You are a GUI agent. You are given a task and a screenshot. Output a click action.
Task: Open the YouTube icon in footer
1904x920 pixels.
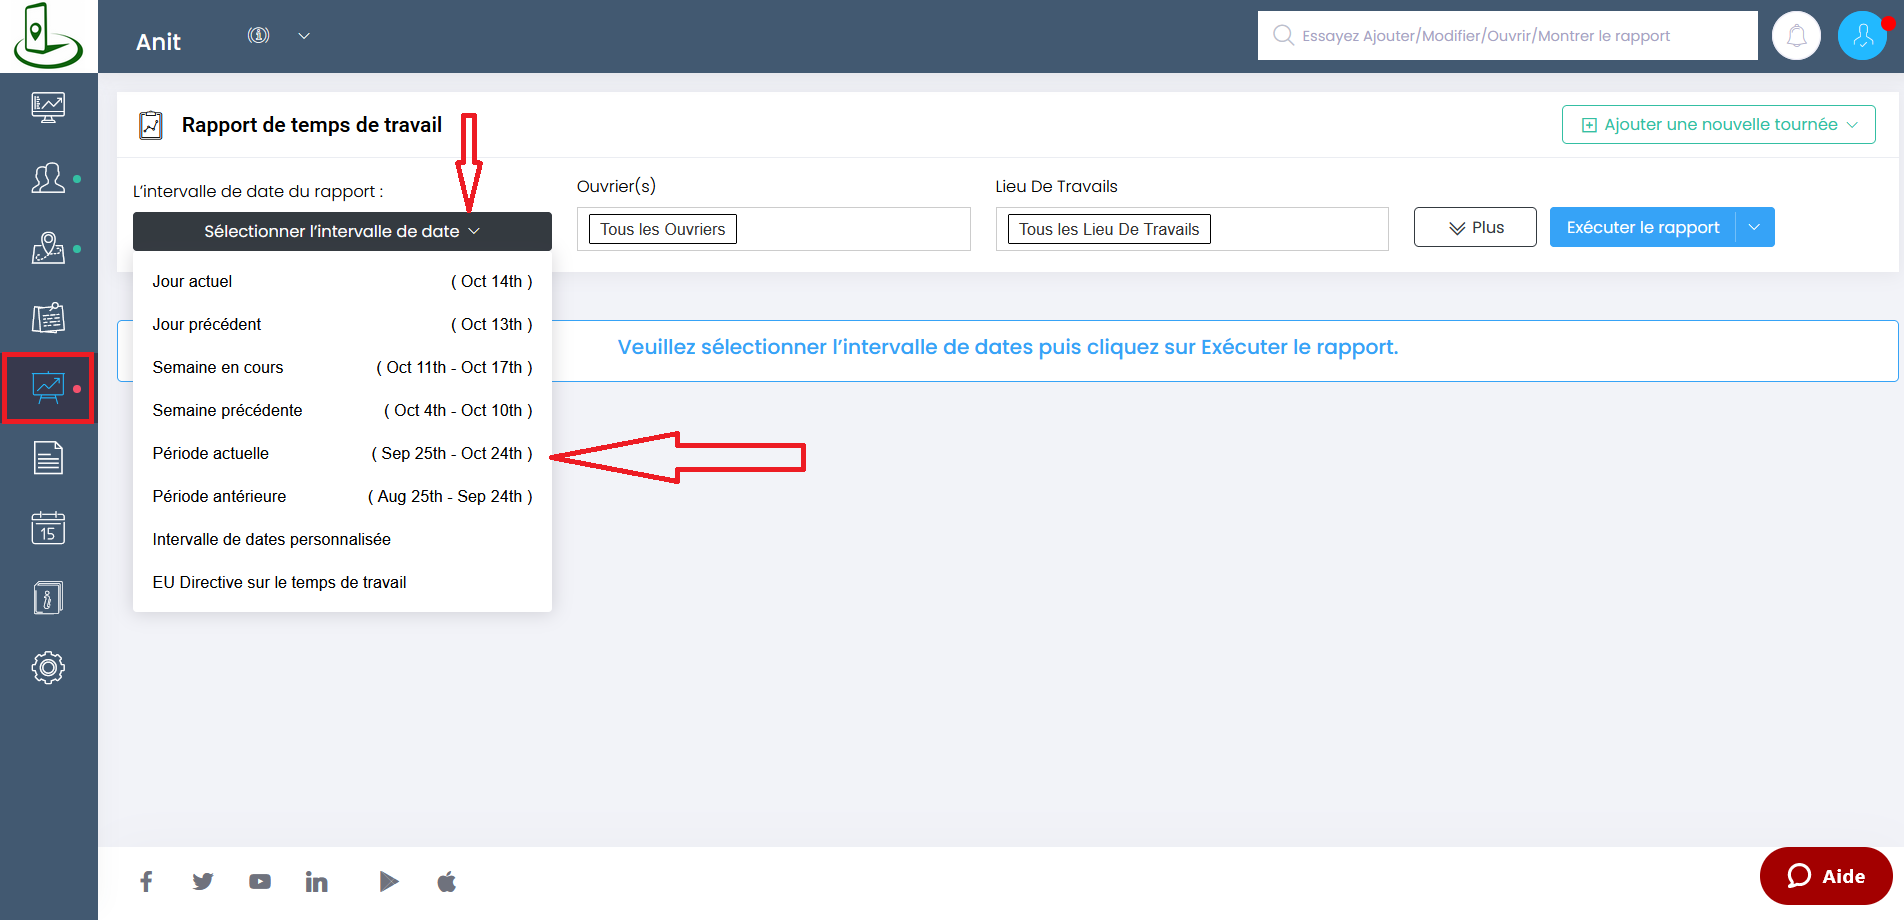pyautogui.click(x=260, y=881)
